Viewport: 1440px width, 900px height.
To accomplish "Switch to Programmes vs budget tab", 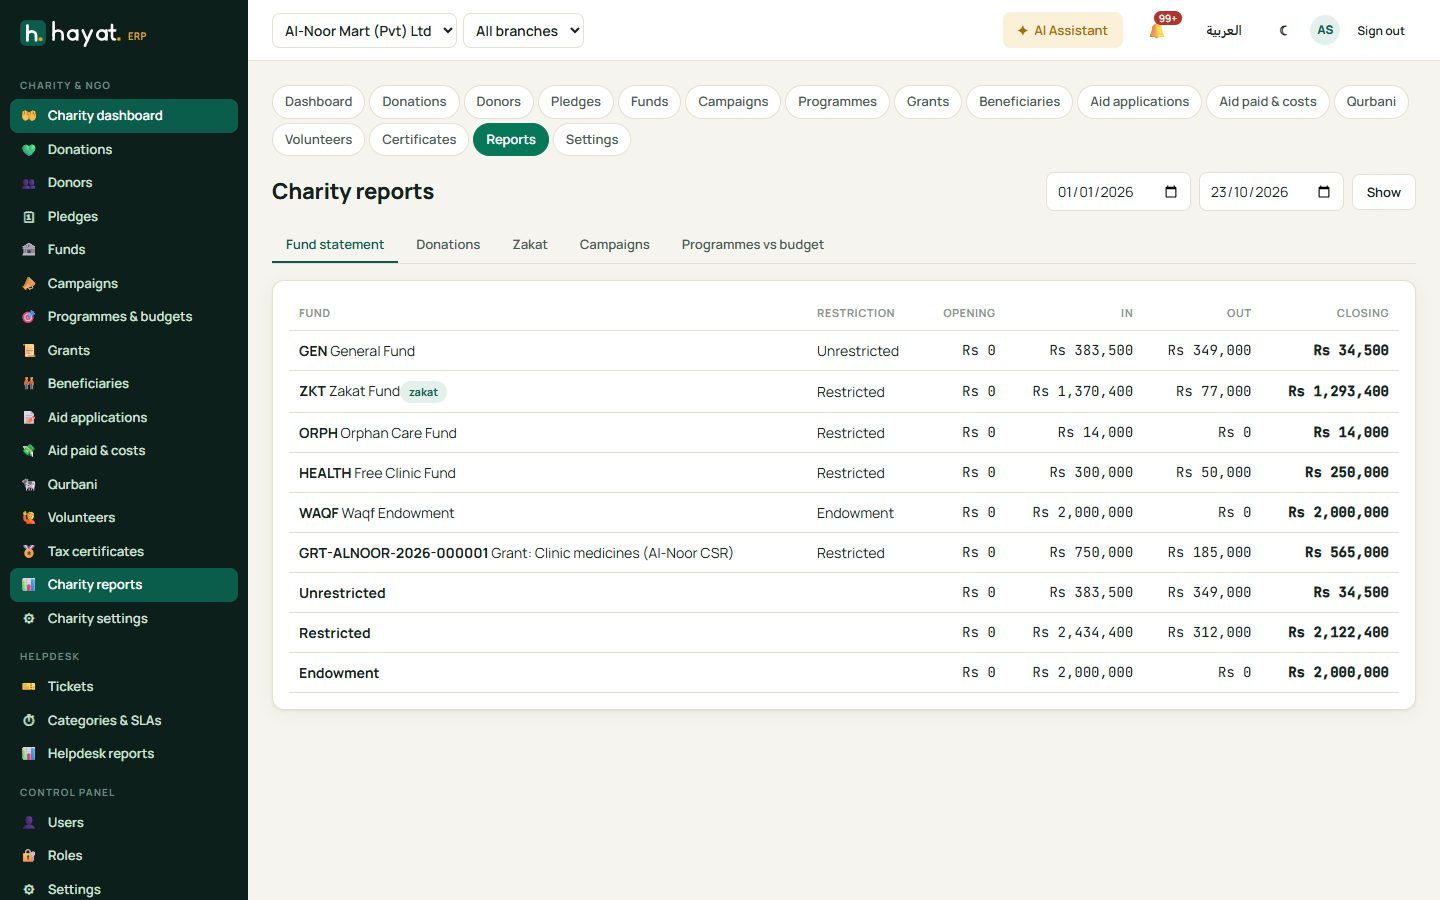I will click(x=753, y=245).
